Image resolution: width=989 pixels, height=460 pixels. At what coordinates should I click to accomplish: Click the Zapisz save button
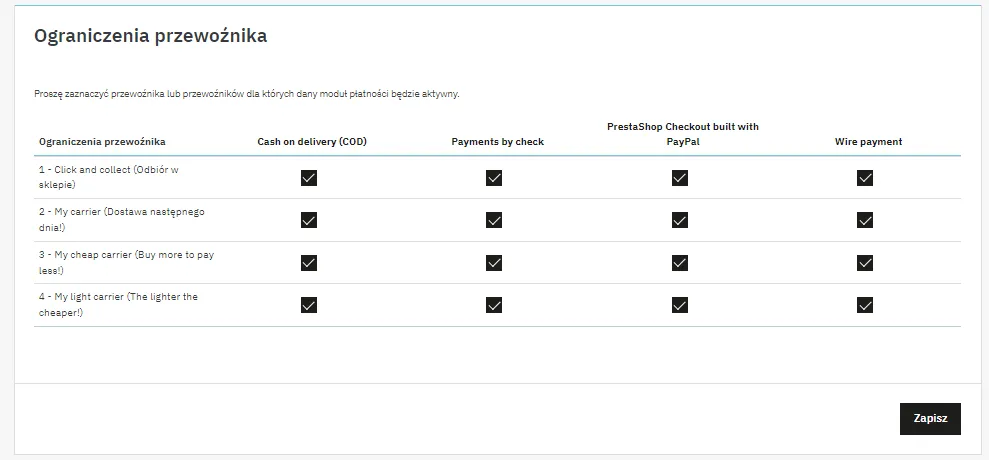[929, 419]
